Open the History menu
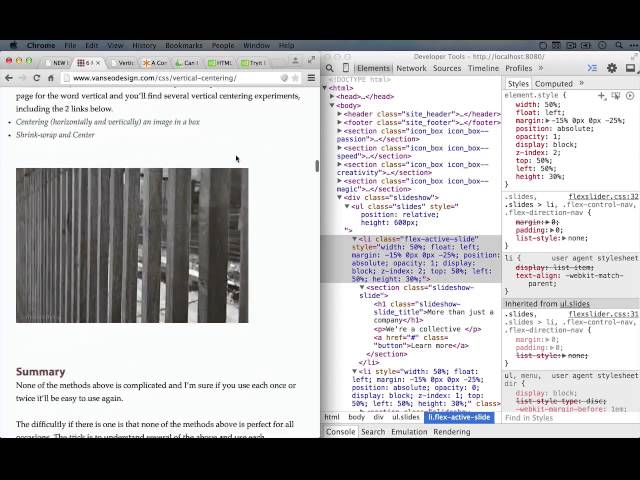Screen dimensions: 640x480 [x=144, y=45]
